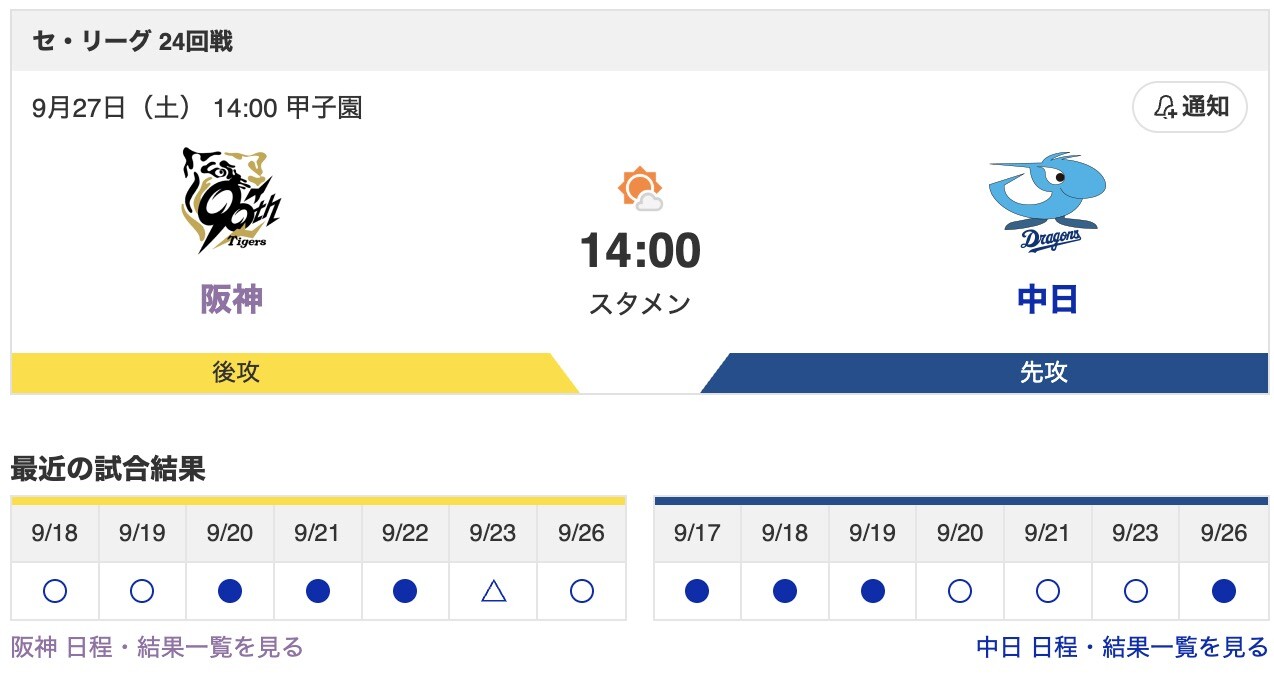The height and width of the screenshot is (680, 1274).
Task: Select Hanshin's 9/23 draw triangle mark
Action: (491, 592)
